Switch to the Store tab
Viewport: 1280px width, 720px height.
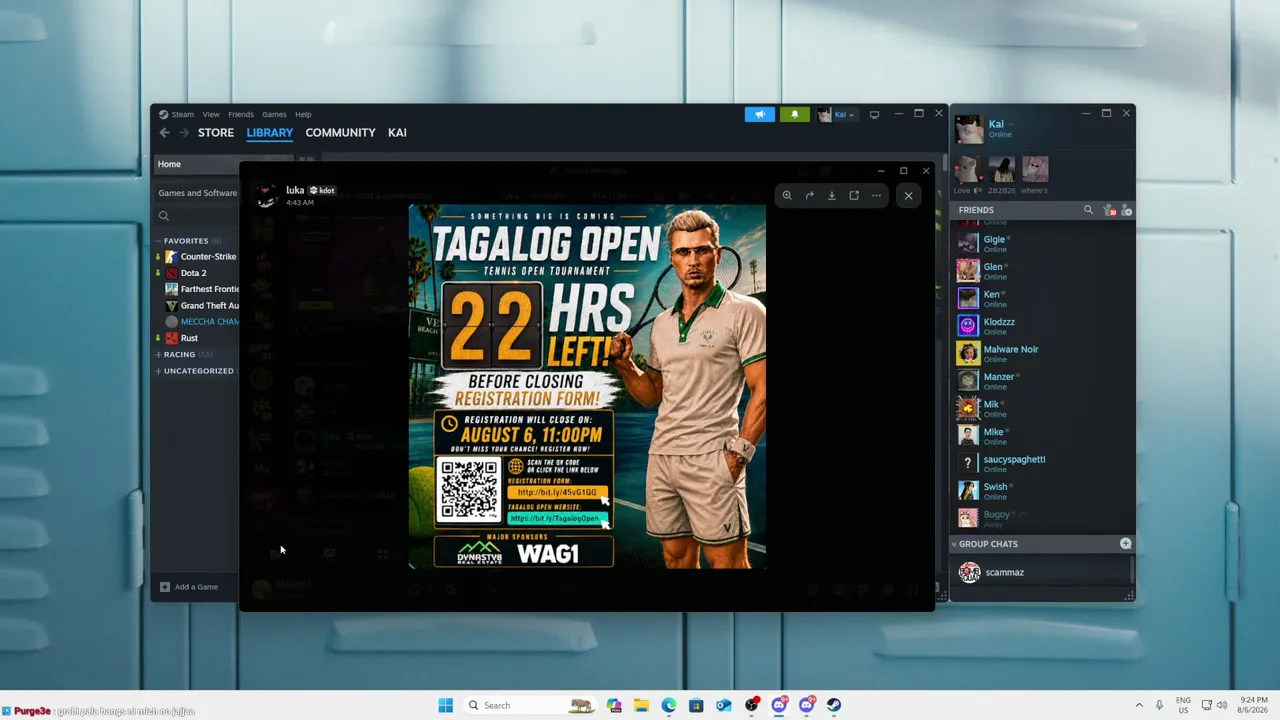[x=216, y=132]
